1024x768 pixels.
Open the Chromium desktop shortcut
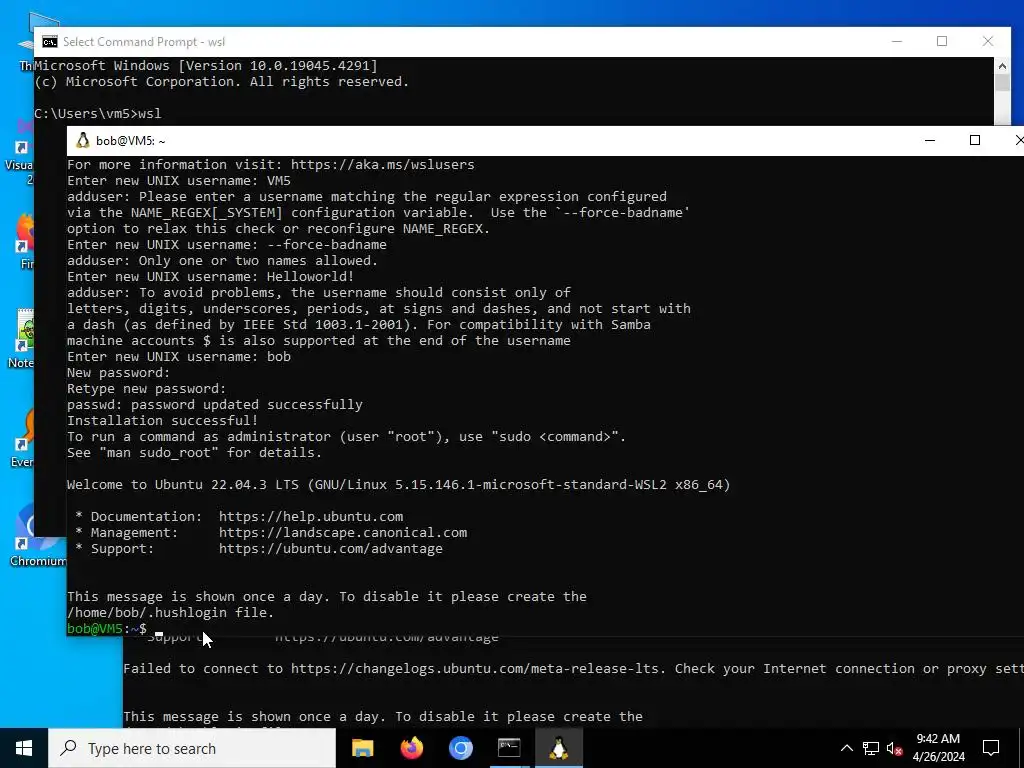pos(38,536)
